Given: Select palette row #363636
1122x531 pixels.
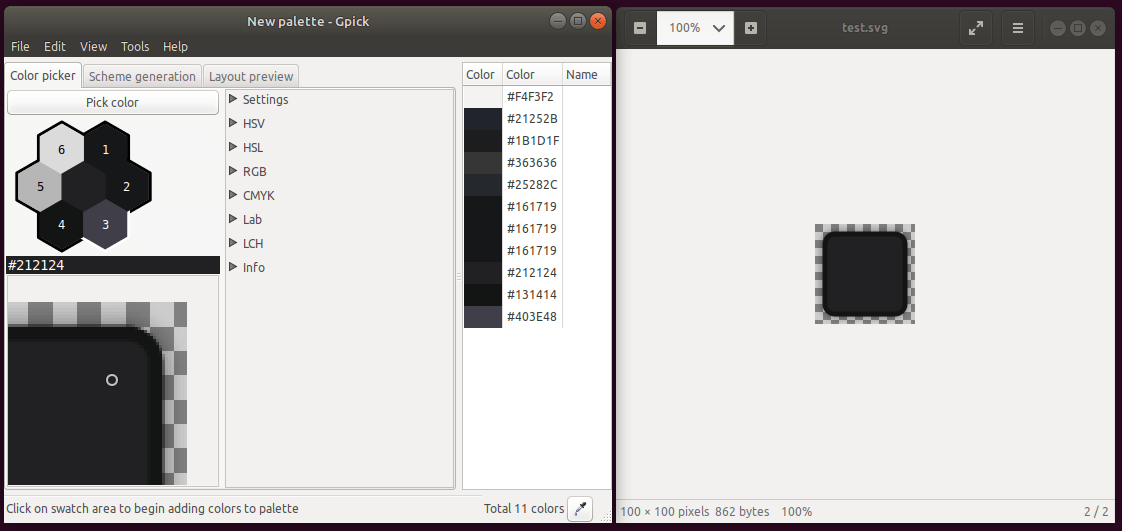Looking at the screenshot, I should (x=537, y=162).
